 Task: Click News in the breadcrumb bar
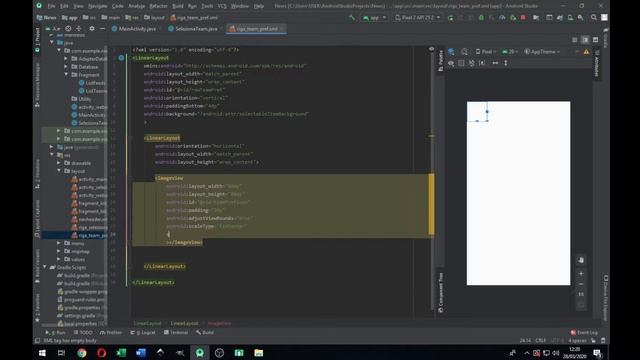[x=47, y=18]
